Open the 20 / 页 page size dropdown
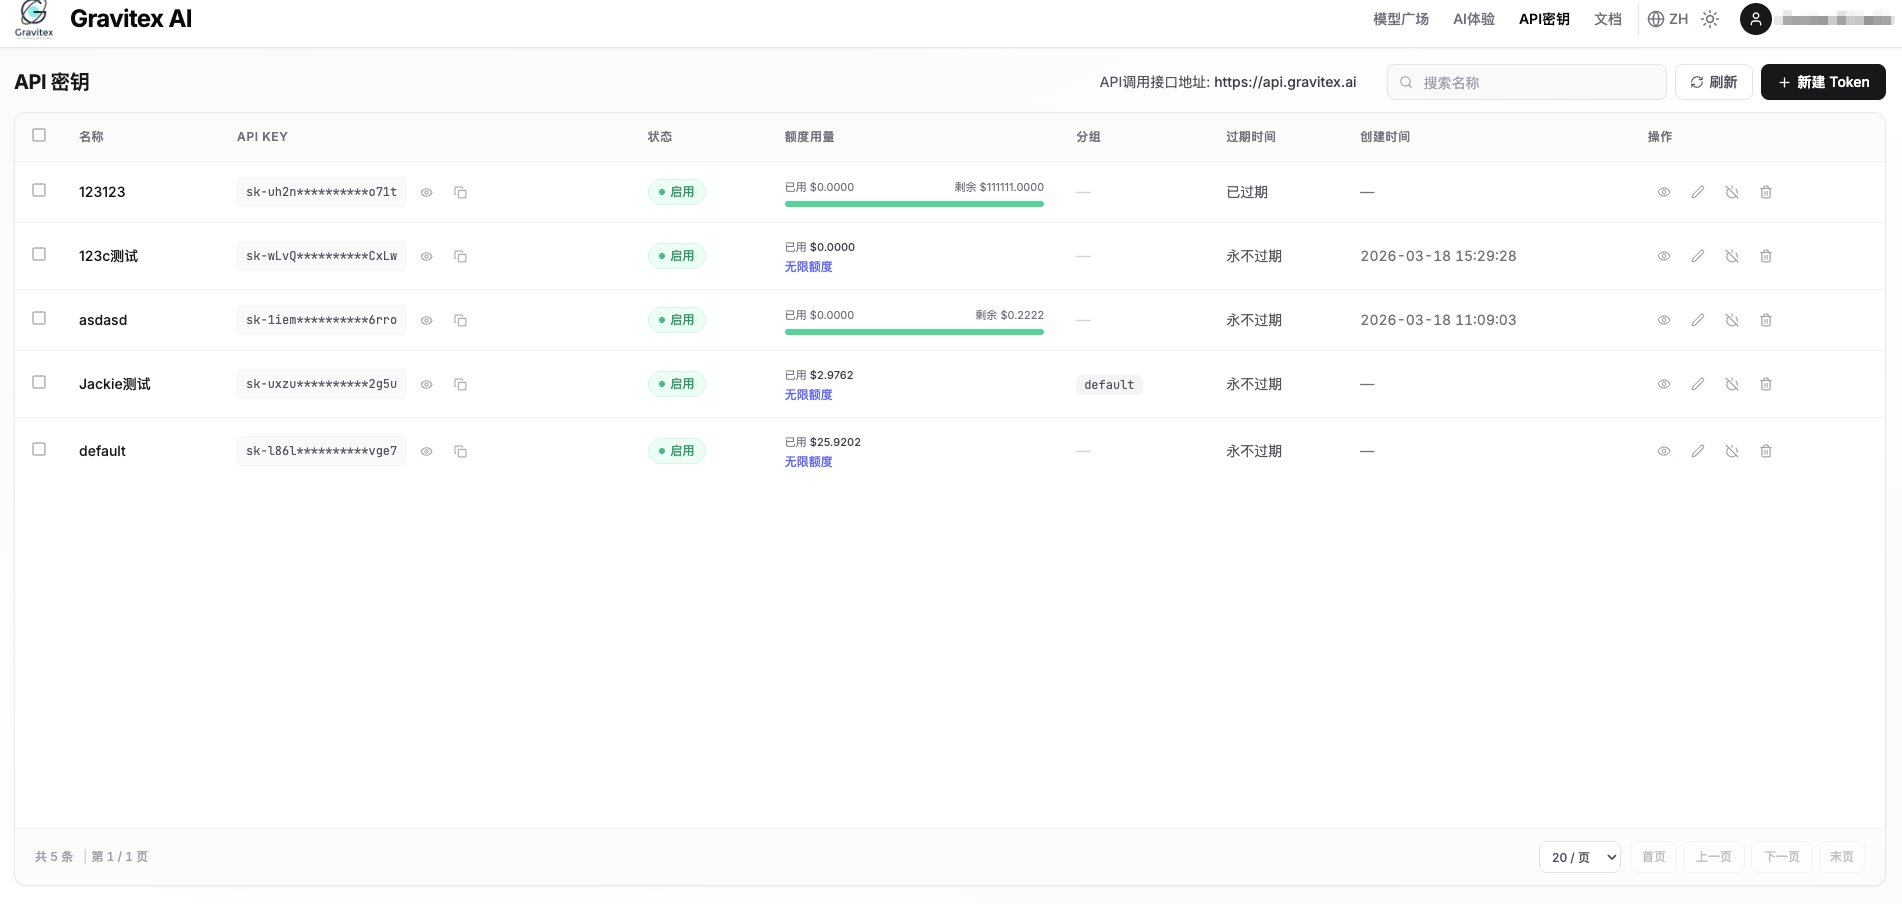The height and width of the screenshot is (904, 1902). 1580,857
